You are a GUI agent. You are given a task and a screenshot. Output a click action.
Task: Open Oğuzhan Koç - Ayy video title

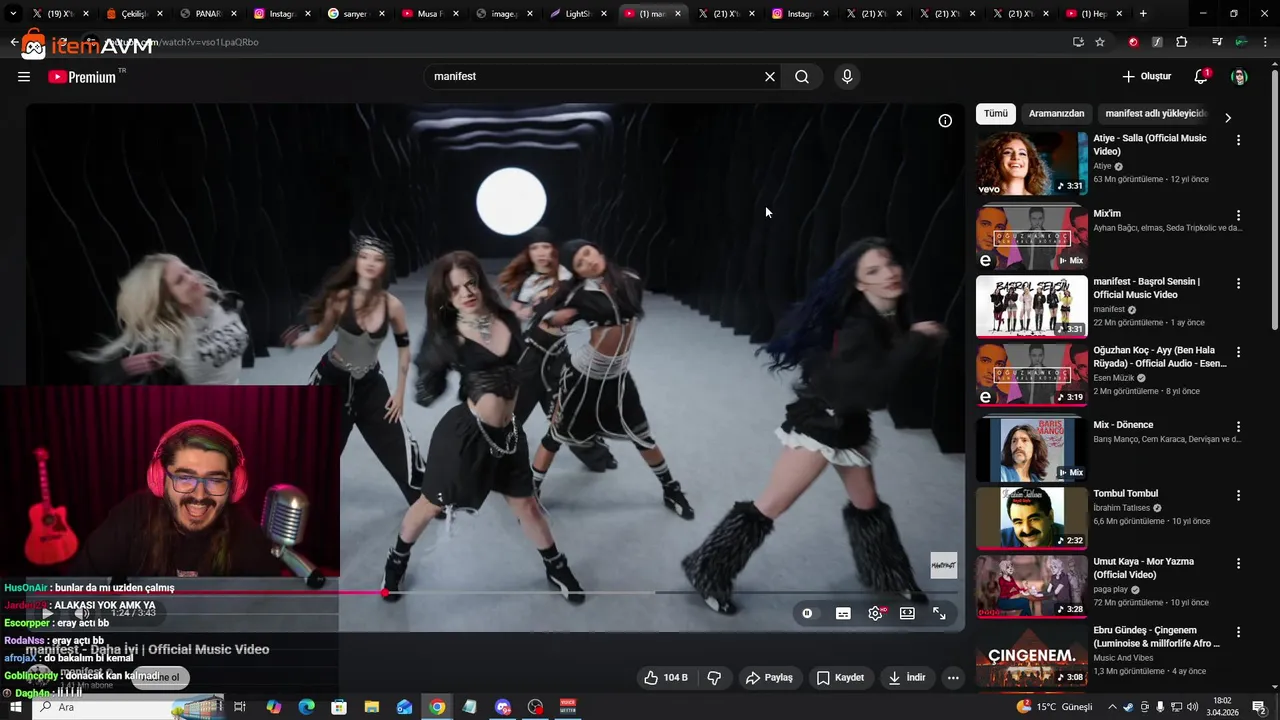1159,357
